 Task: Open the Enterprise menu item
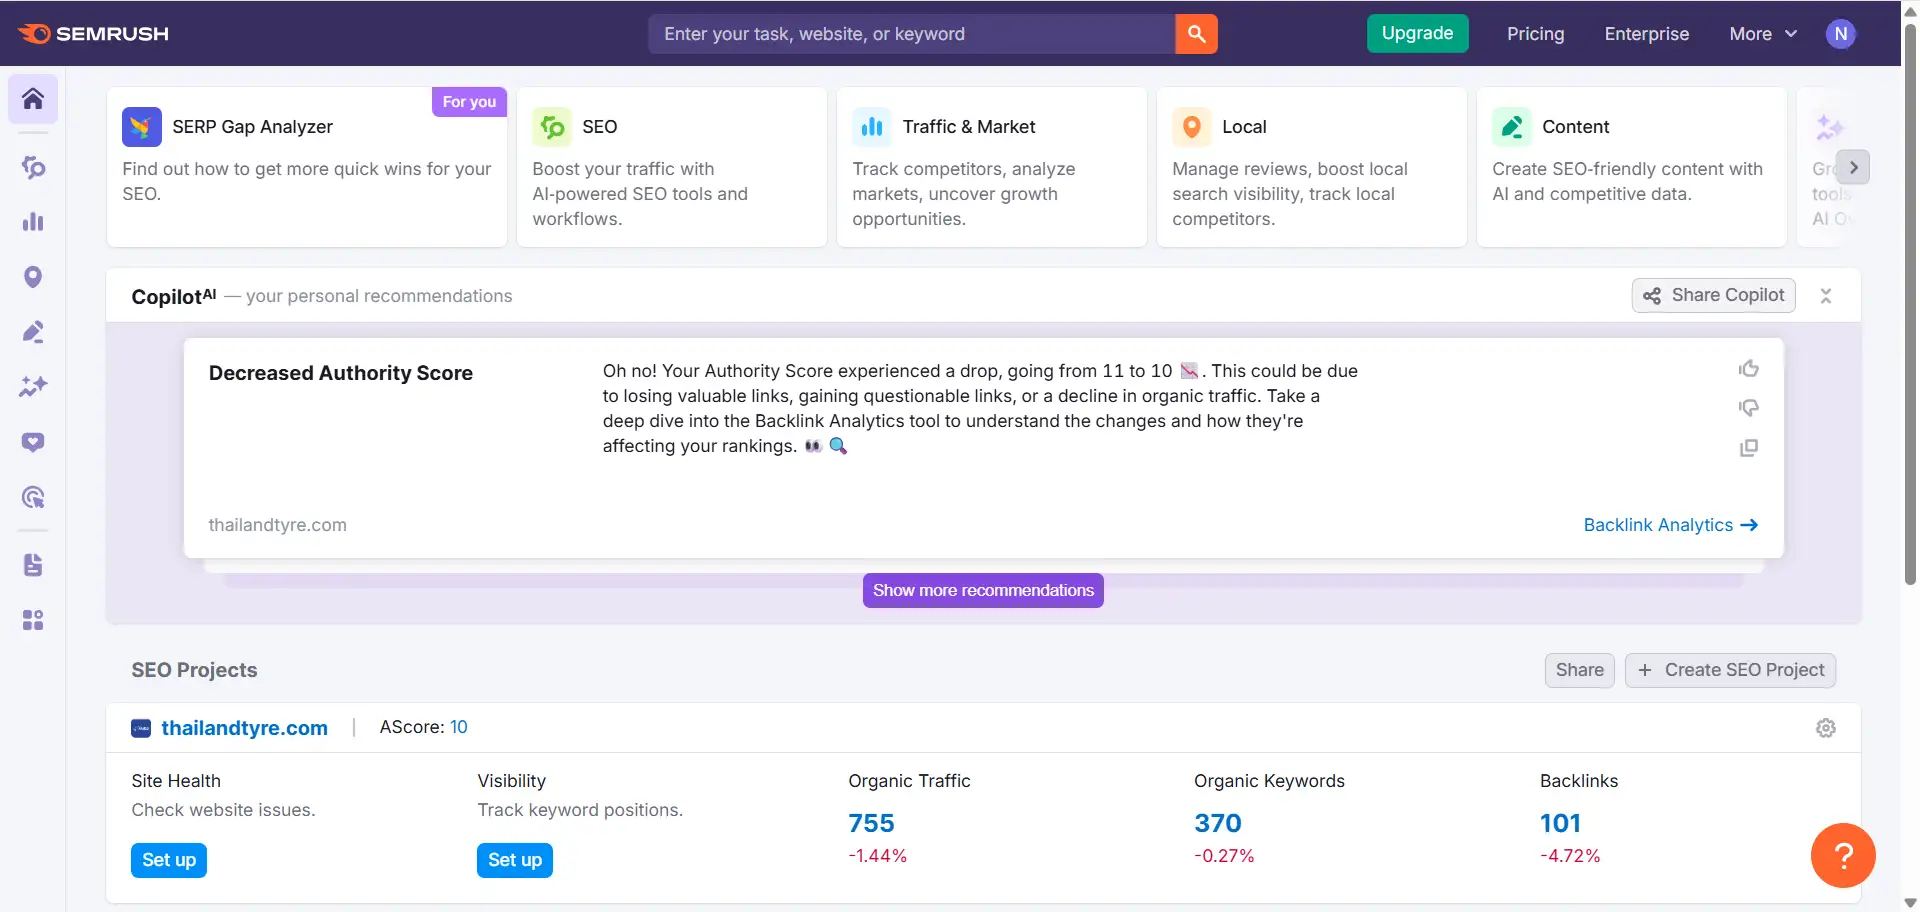pos(1647,34)
